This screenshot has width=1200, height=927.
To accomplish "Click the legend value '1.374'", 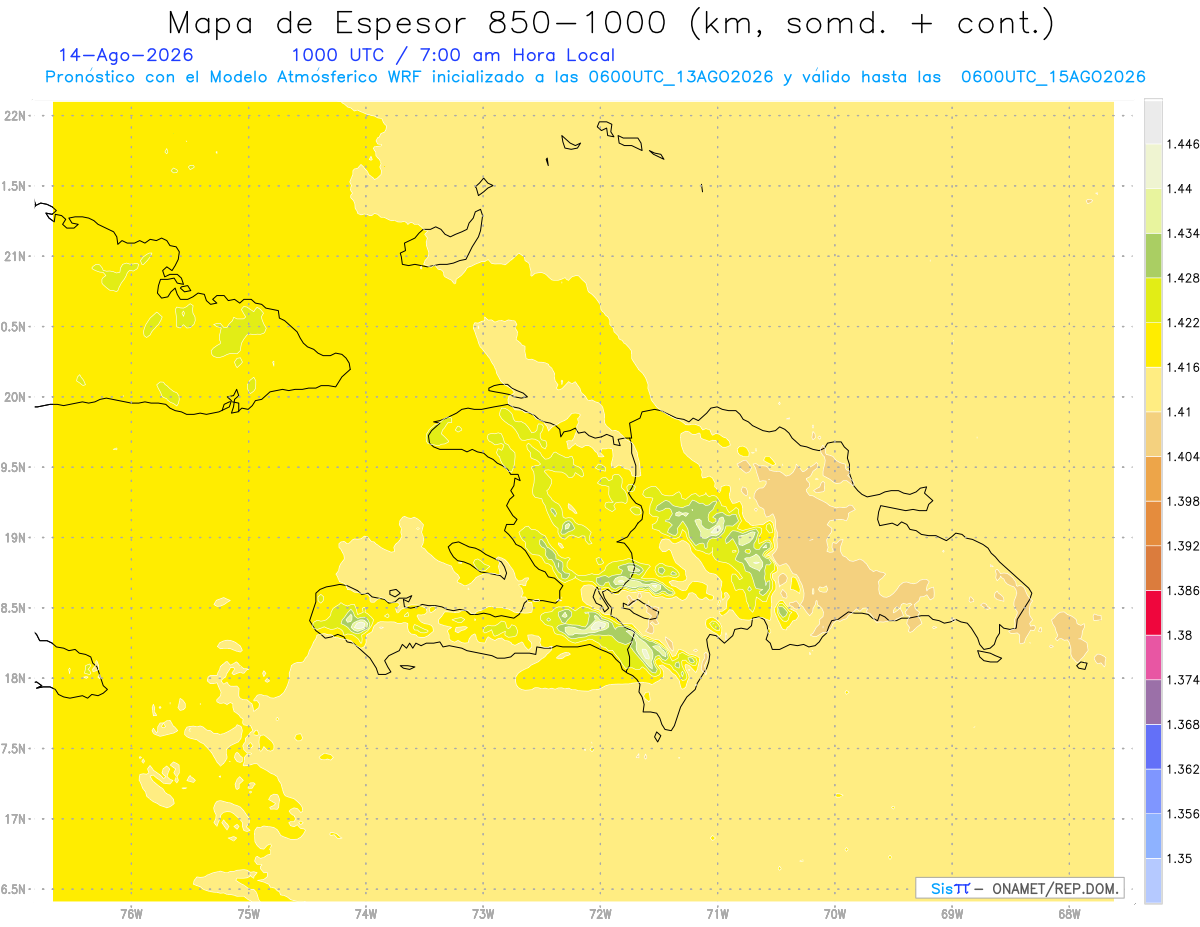I will pyautogui.click(x=1183, y=680).
